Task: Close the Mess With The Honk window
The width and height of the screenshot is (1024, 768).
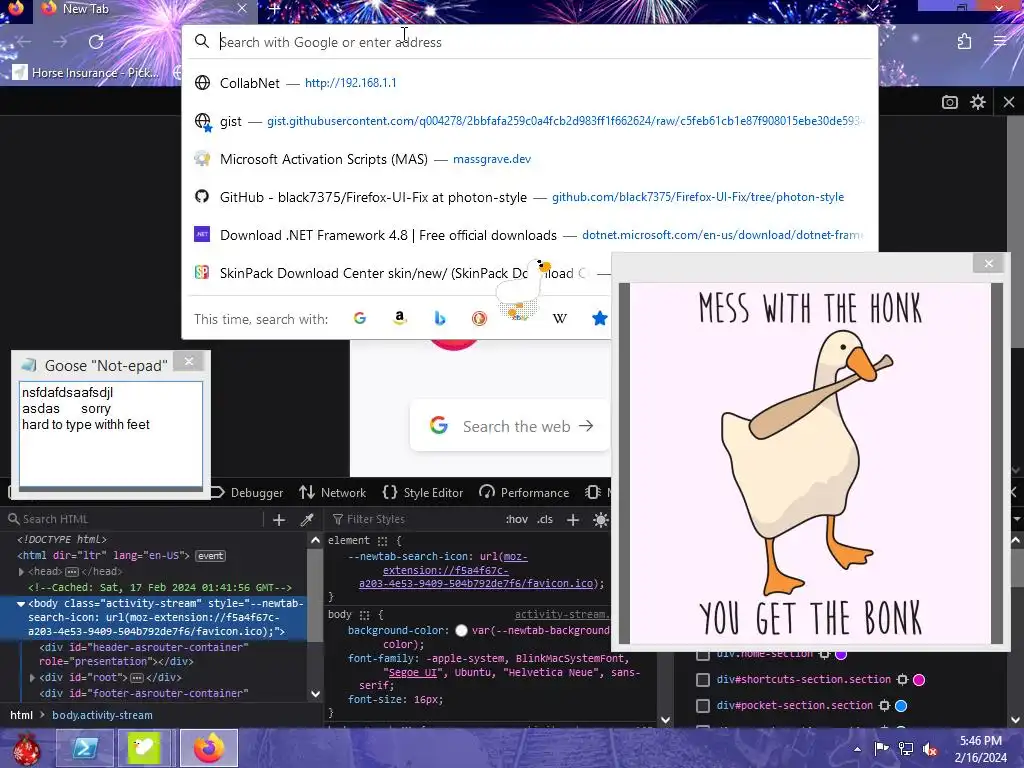Action: 989,263
